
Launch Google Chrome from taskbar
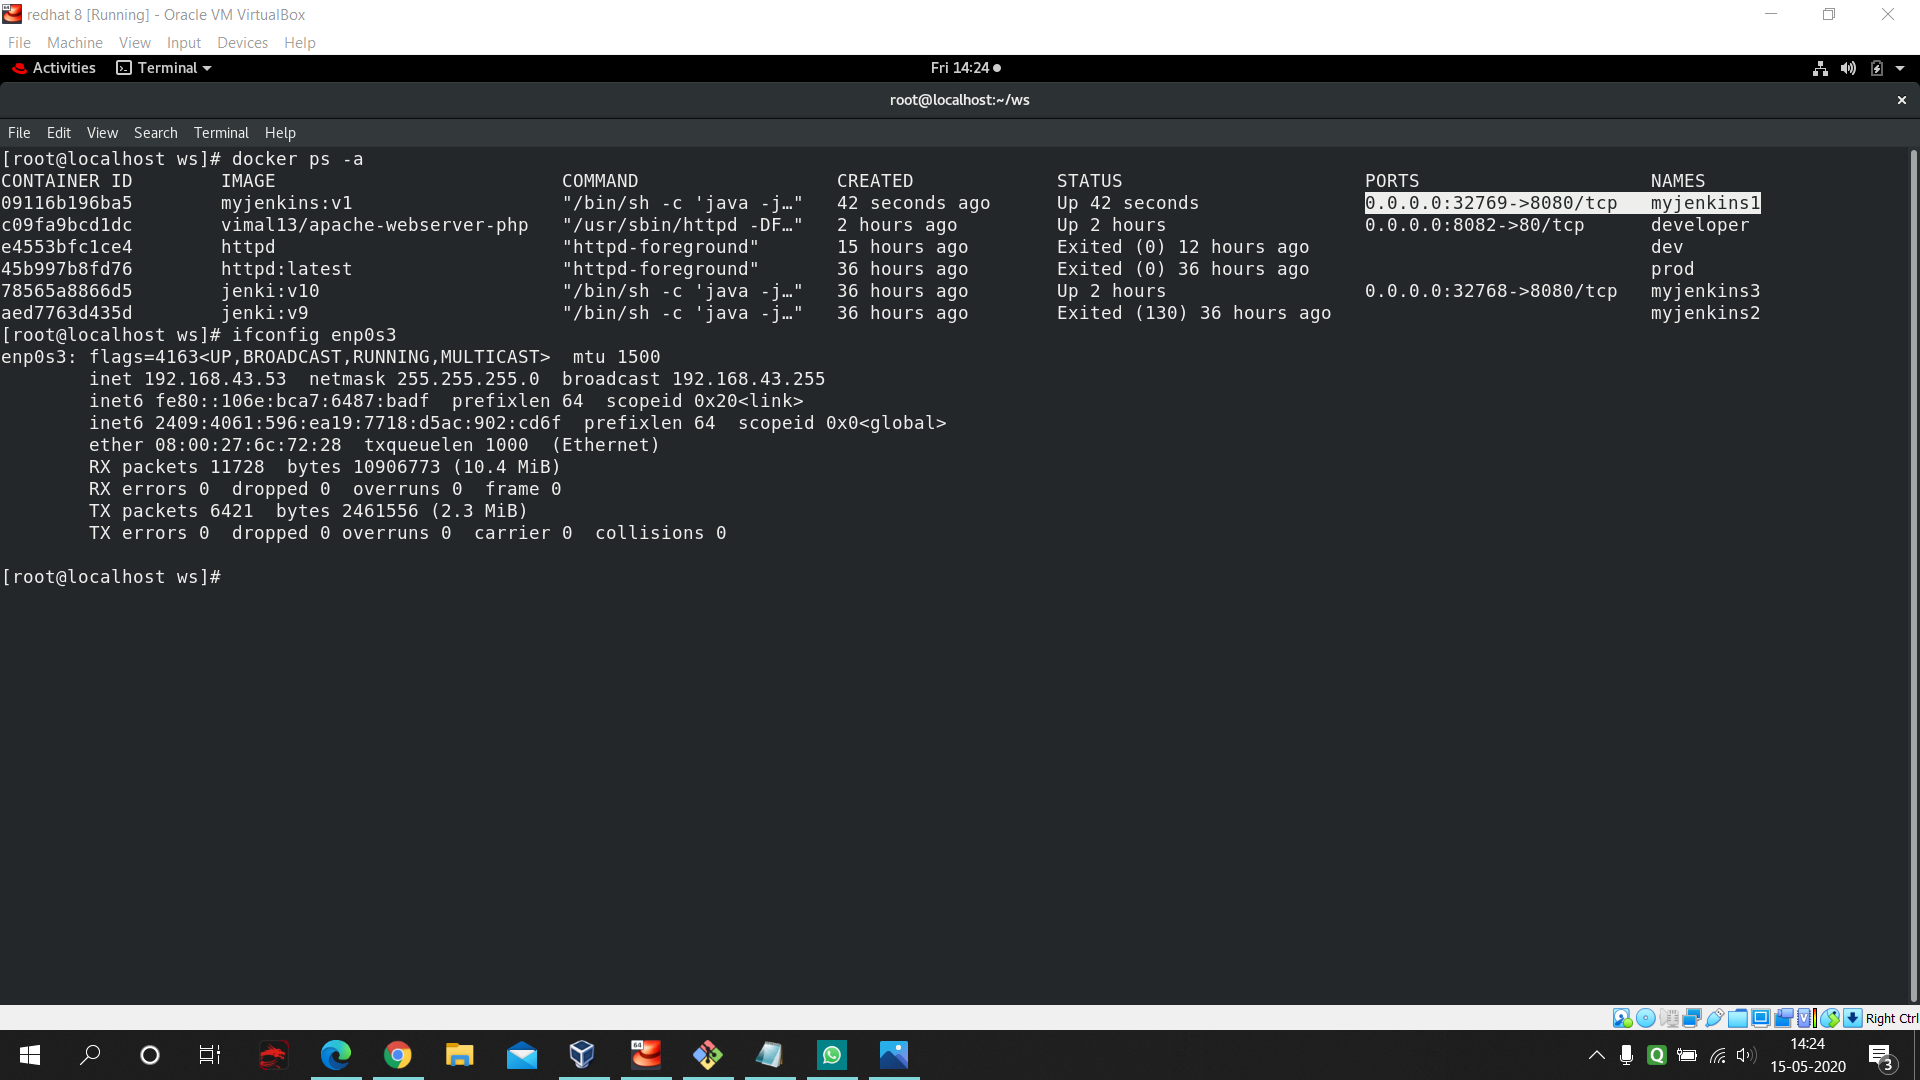[398, 1055]
